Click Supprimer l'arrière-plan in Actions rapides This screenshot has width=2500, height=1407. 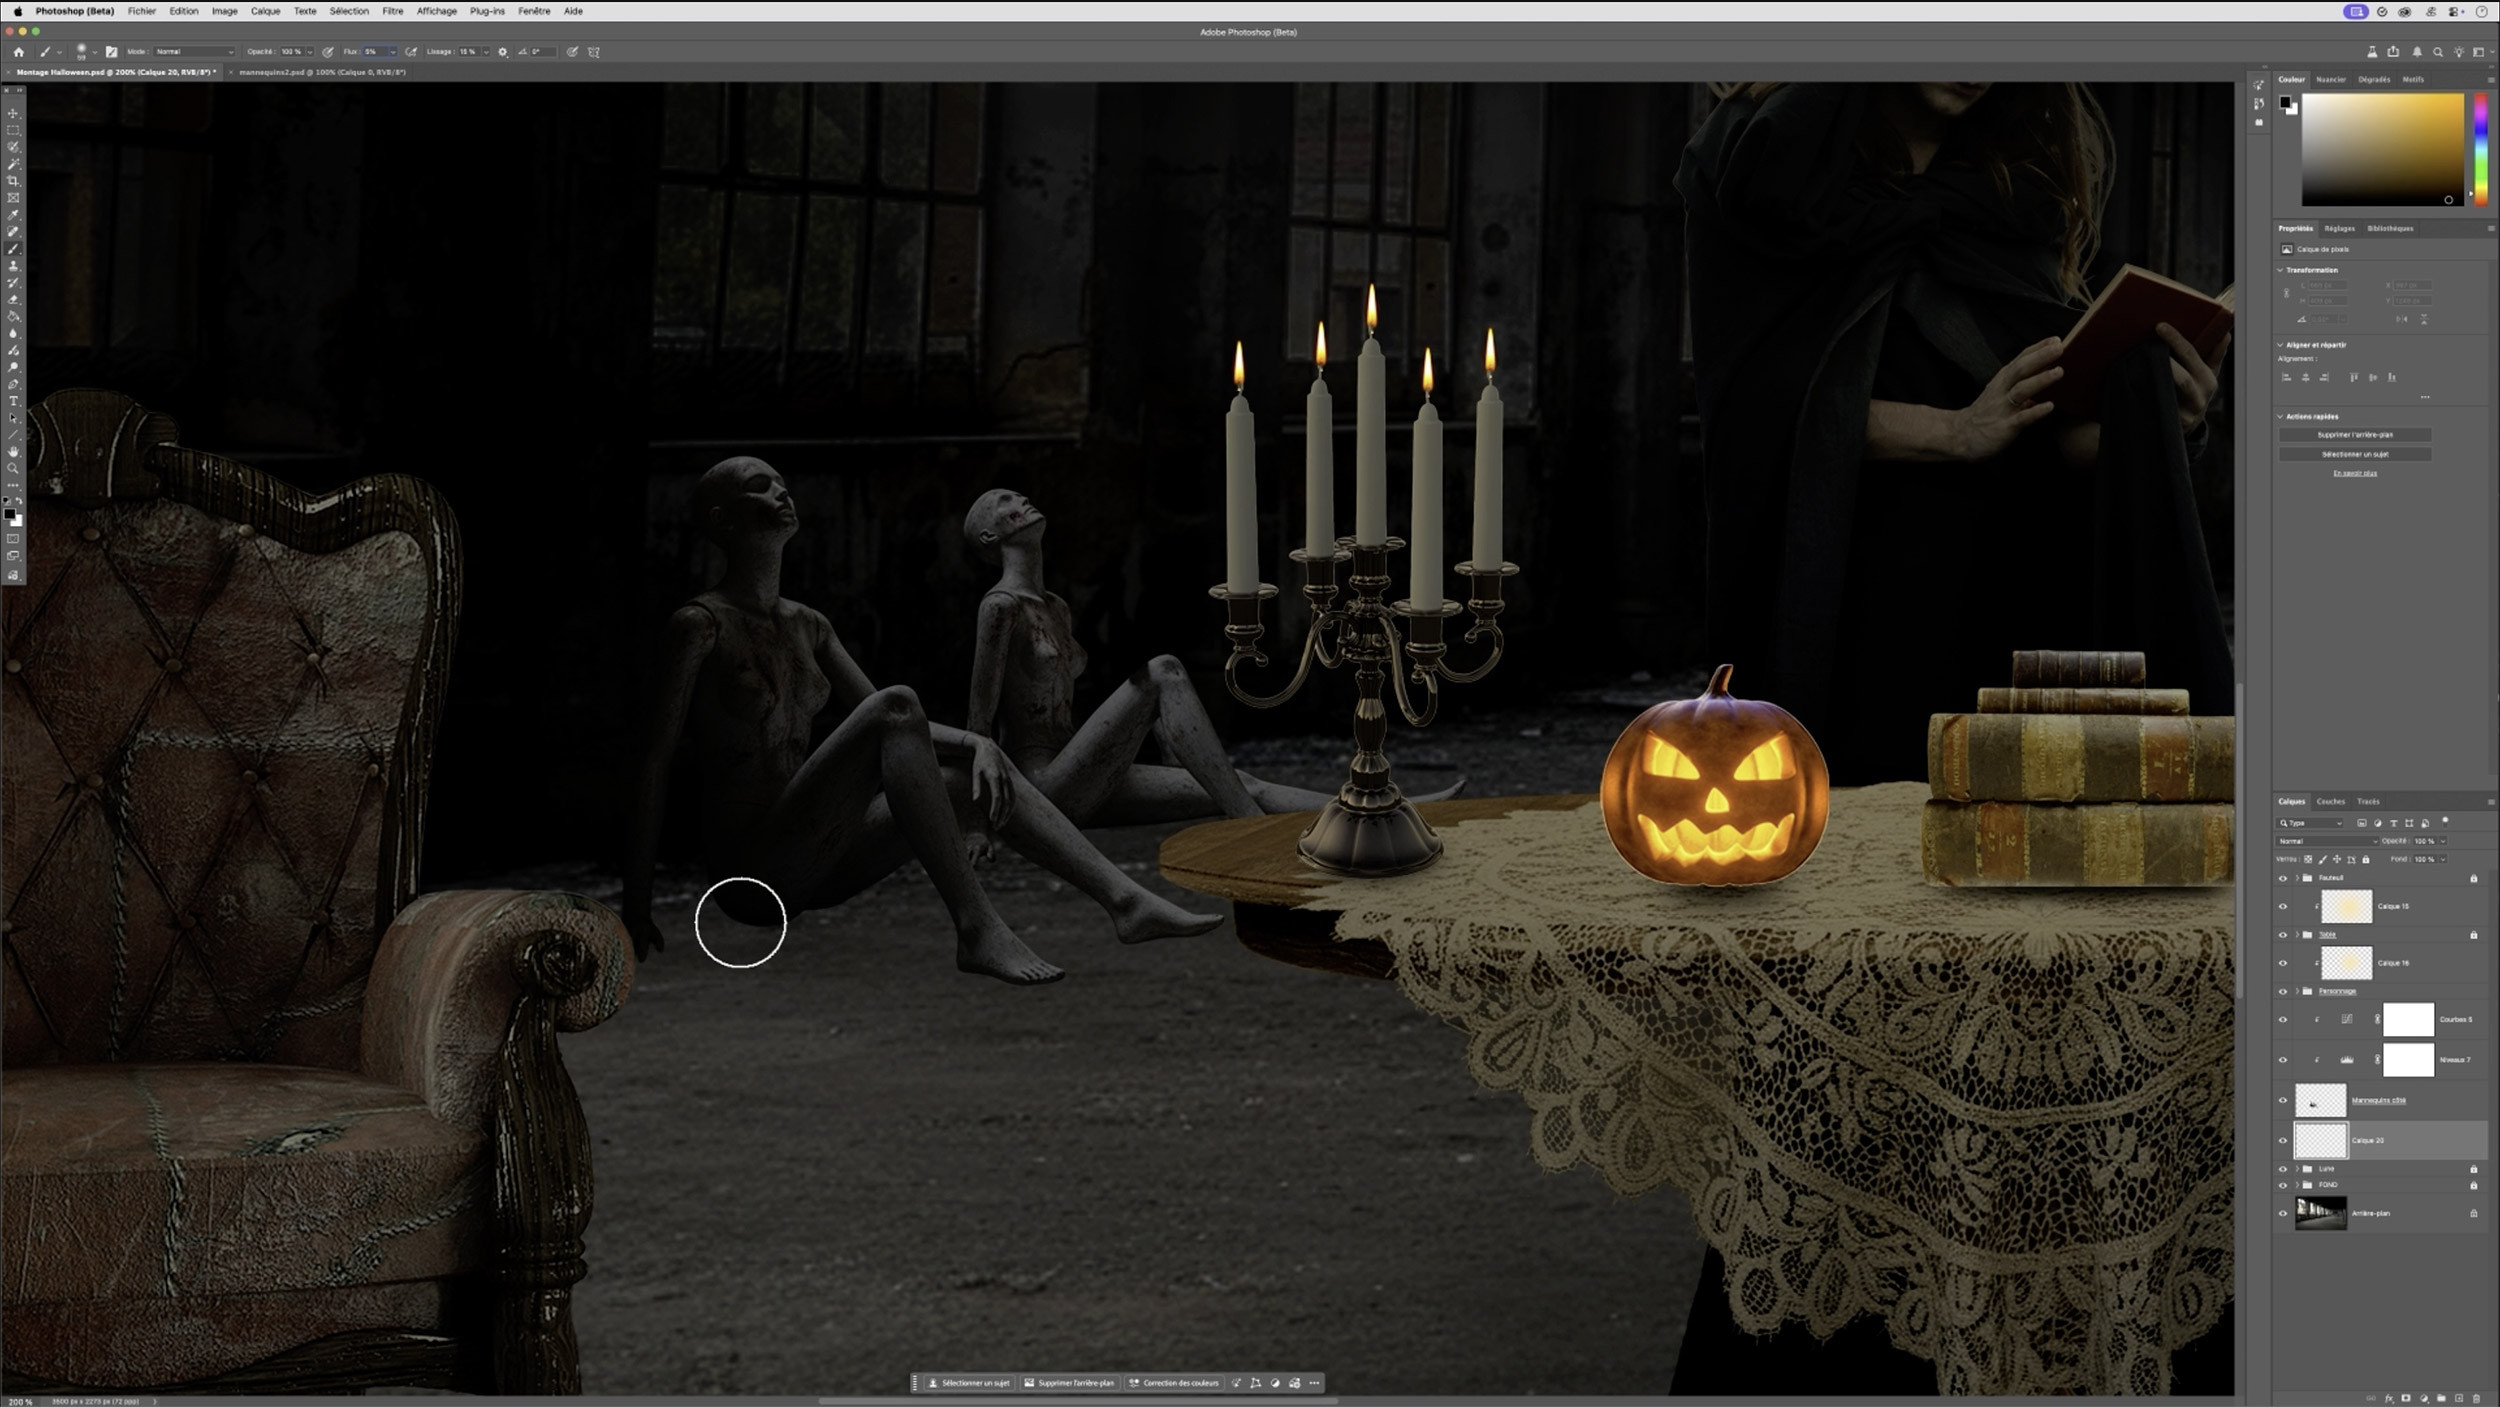[2354, 435]
